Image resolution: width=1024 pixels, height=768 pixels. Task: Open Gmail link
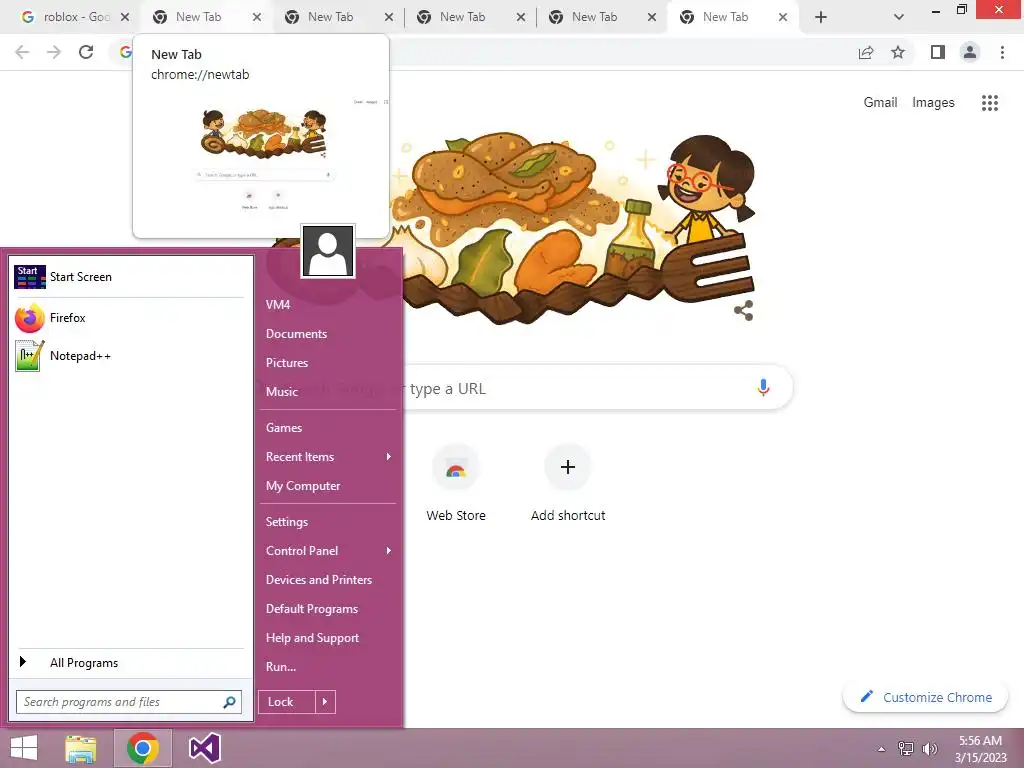880,103
